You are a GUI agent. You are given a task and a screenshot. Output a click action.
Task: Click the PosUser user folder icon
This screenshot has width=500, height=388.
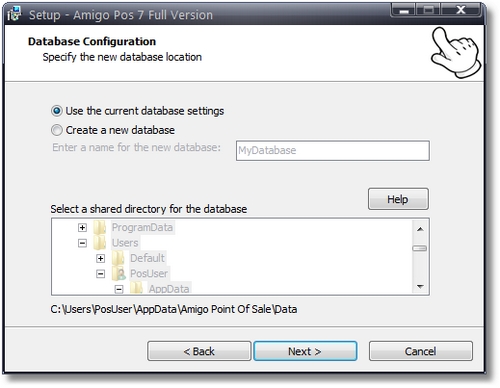pos(119,273)
